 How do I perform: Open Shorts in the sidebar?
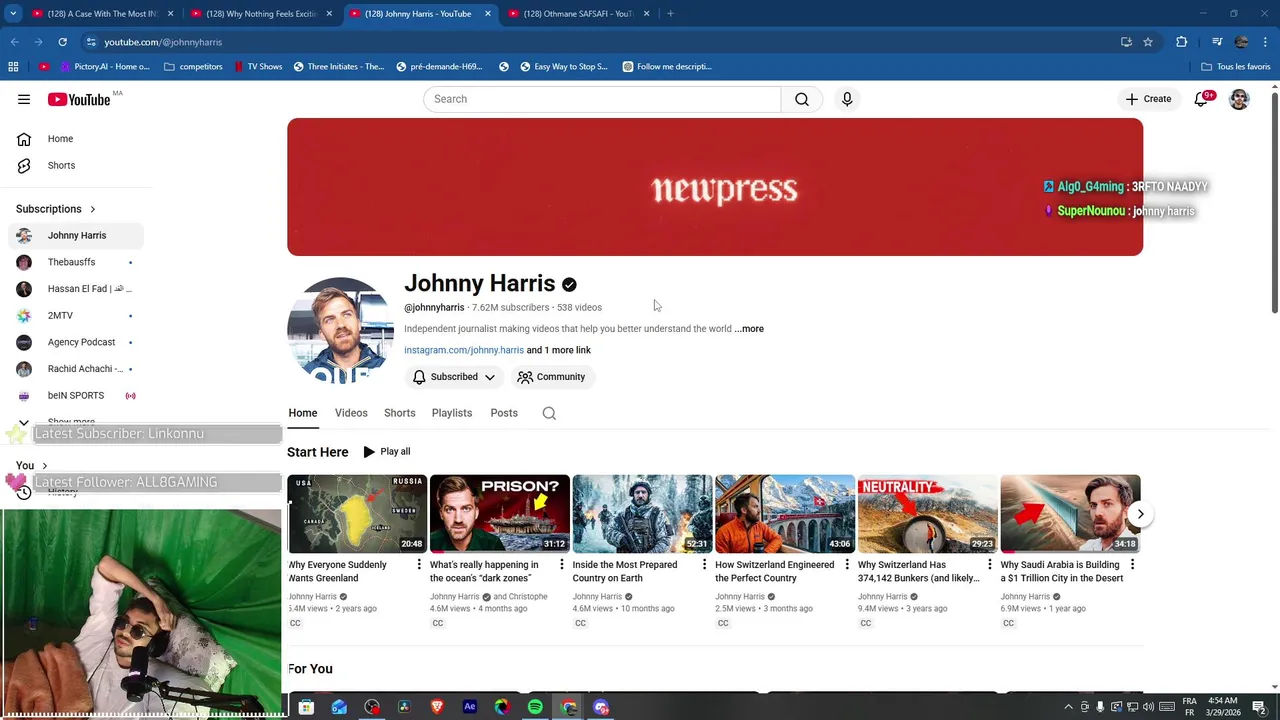point(76,165)
